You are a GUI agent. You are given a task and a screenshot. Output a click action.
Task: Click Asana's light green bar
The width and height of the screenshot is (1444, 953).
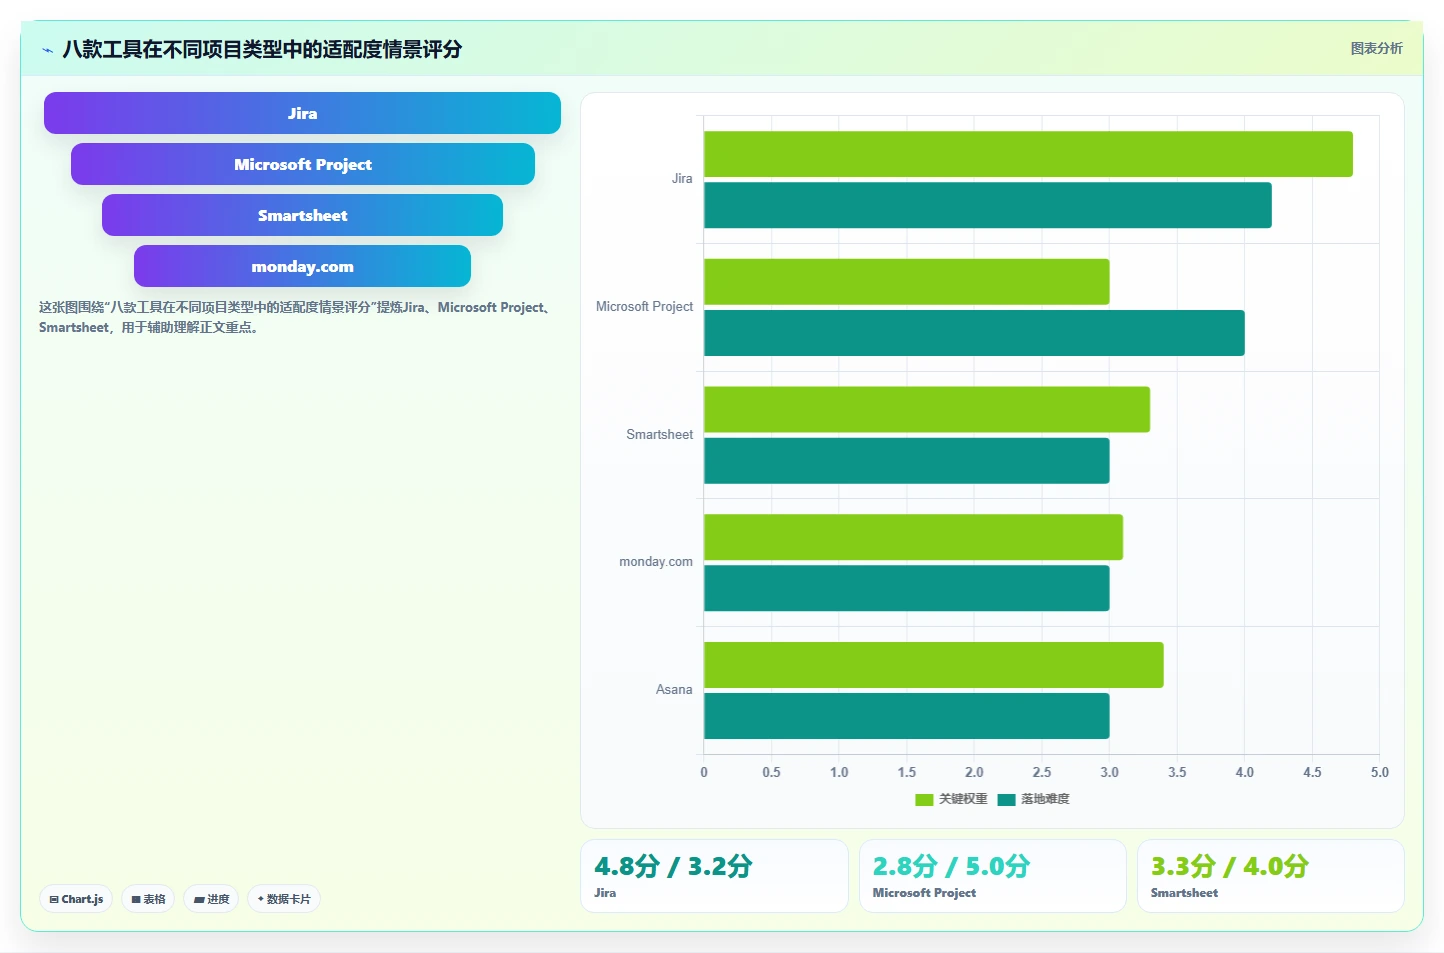(934, 665)
